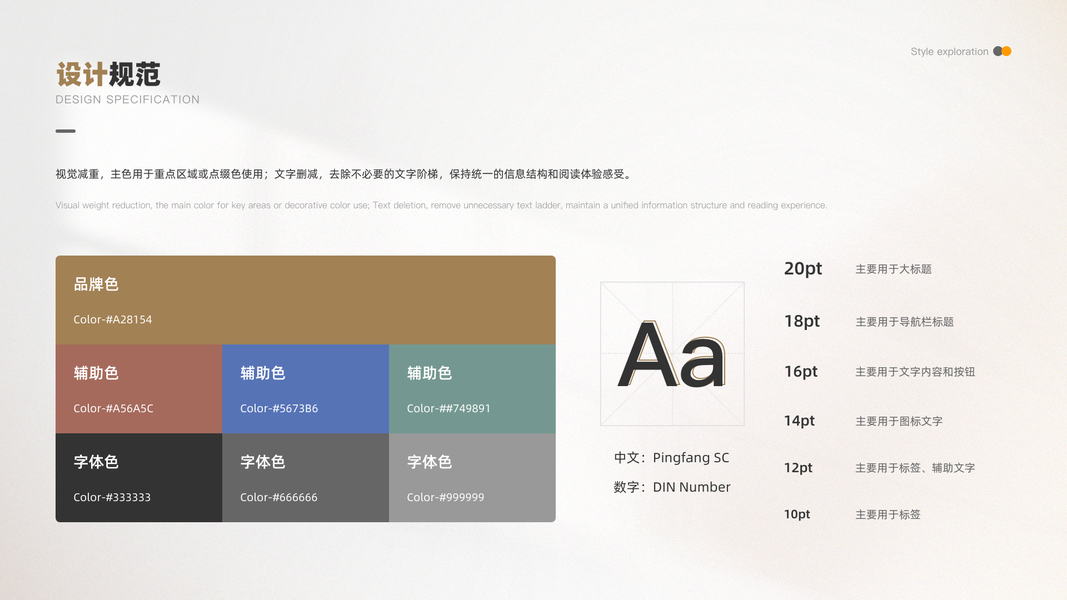Viewport: 1067px width, 600px height.
Task: Click the font color swatch #666666
Action: [306, 478]
